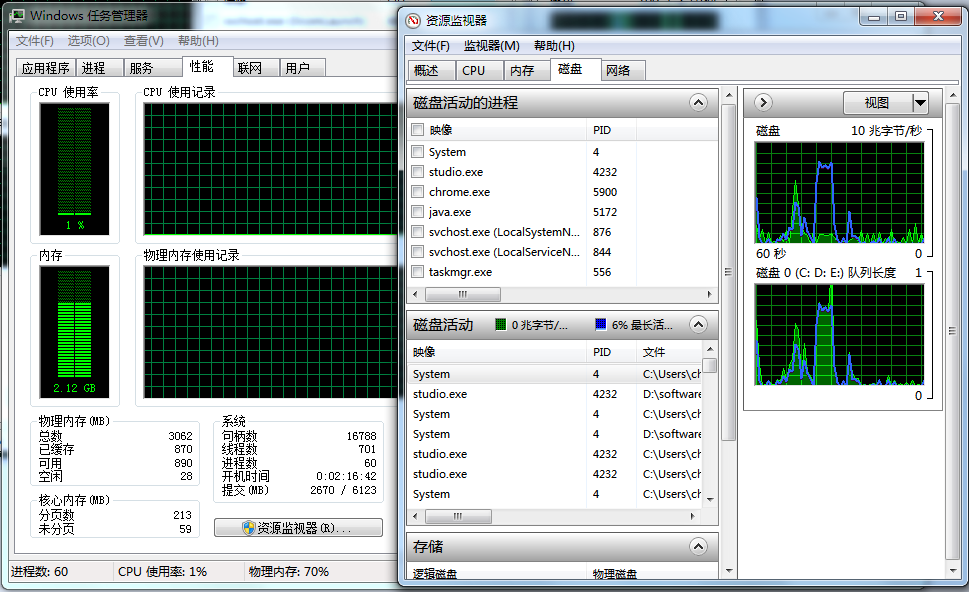Open 文件(F) menu in Resource Monitor
The image size is (969, 592).
click(431, 46)
